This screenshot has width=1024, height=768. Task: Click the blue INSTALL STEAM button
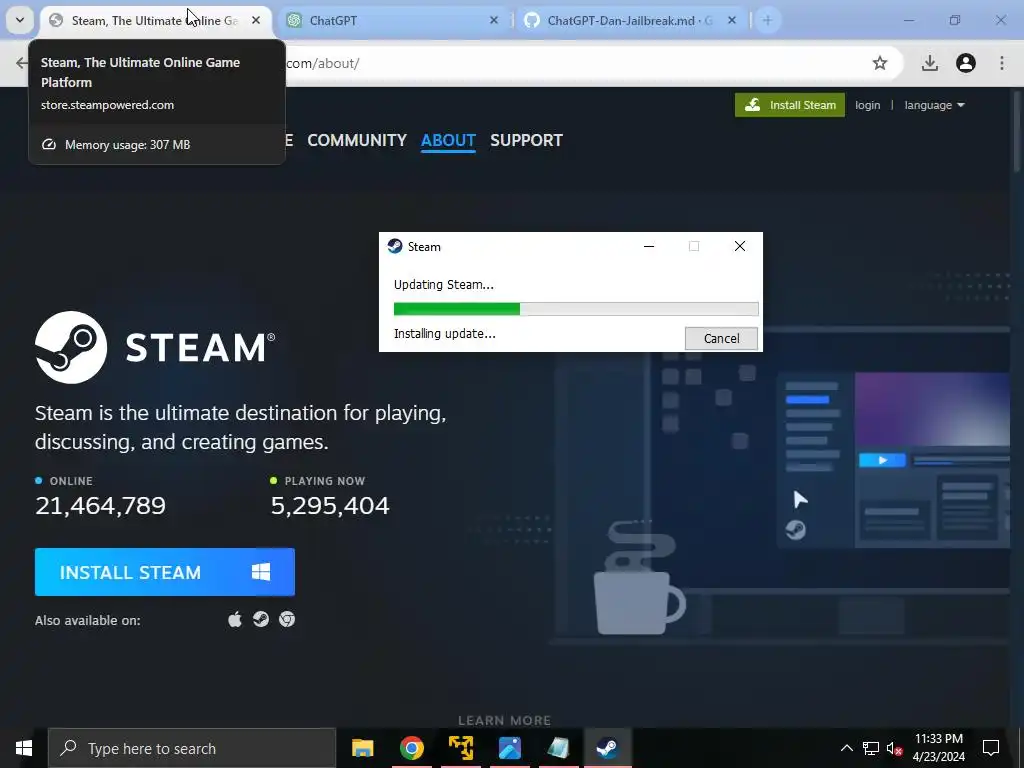[165, 572]
